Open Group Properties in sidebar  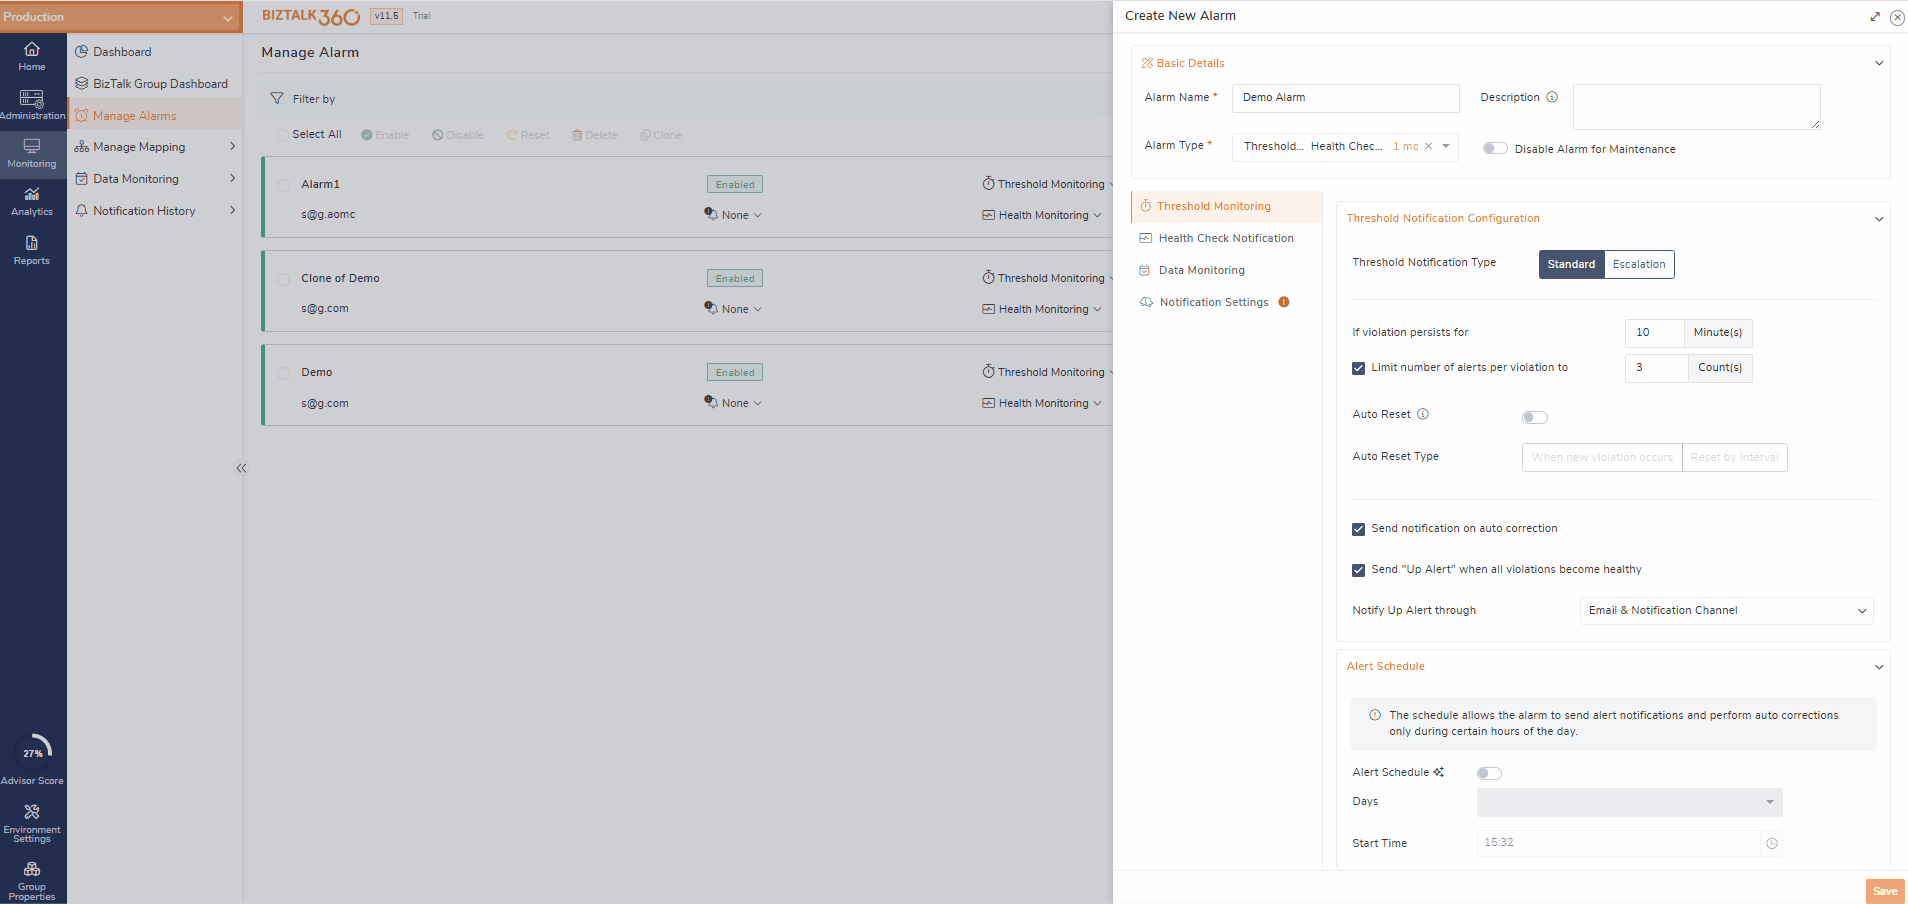[32, 880]
